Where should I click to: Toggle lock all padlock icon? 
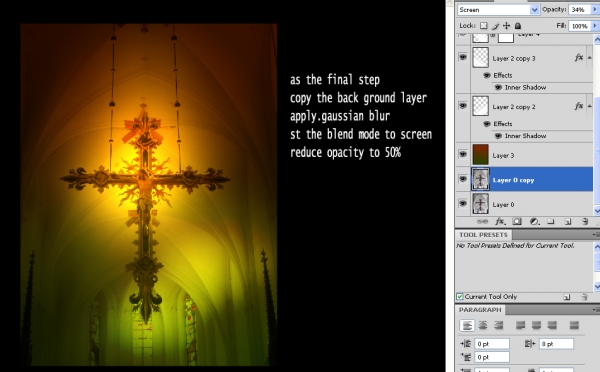[x=518, y=26]
